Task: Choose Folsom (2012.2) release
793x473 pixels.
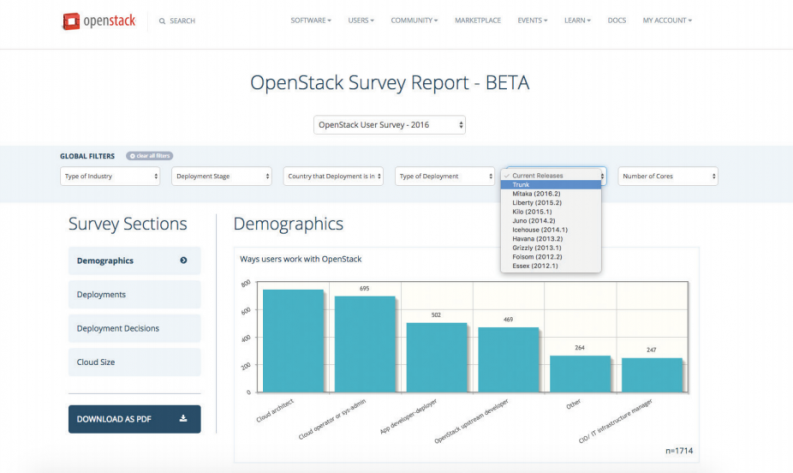Action: coord(551,257)
